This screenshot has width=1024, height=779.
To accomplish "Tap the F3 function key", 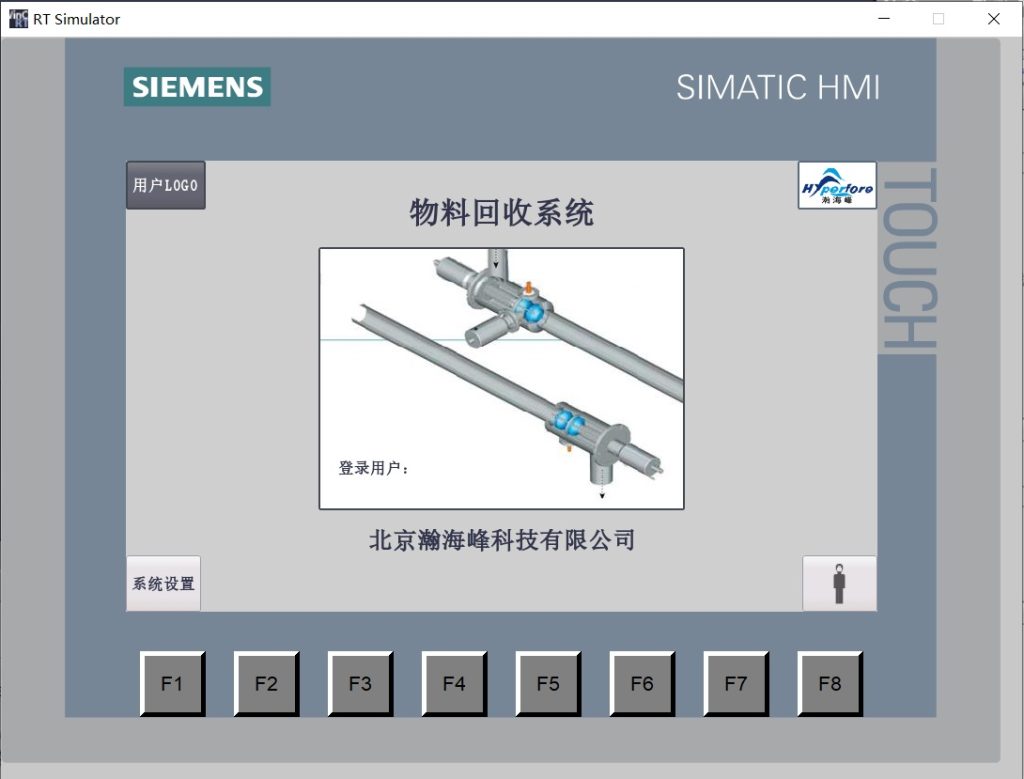I will point(360,684).
